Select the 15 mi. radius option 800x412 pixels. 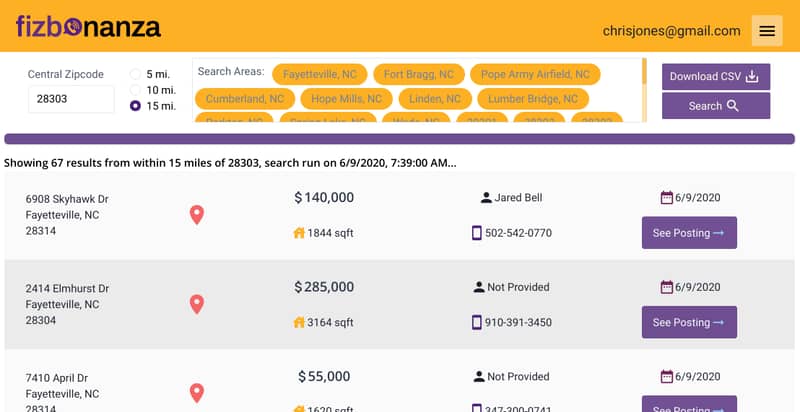[135, 106]
